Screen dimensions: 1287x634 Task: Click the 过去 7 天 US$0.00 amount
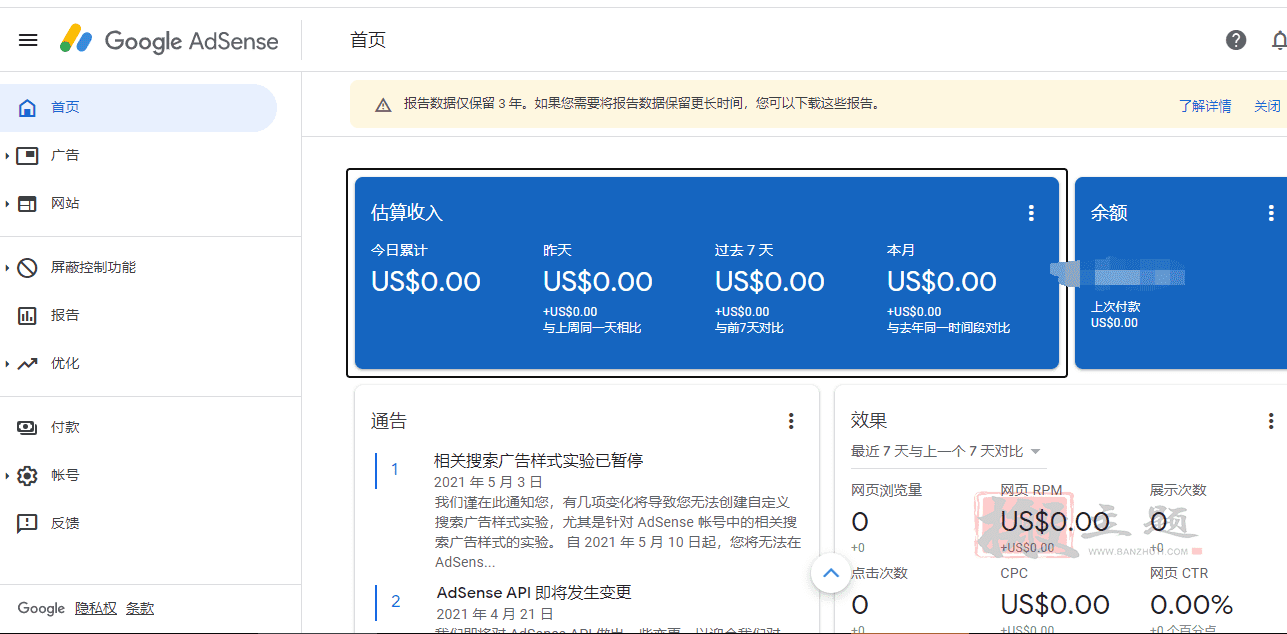770,282
